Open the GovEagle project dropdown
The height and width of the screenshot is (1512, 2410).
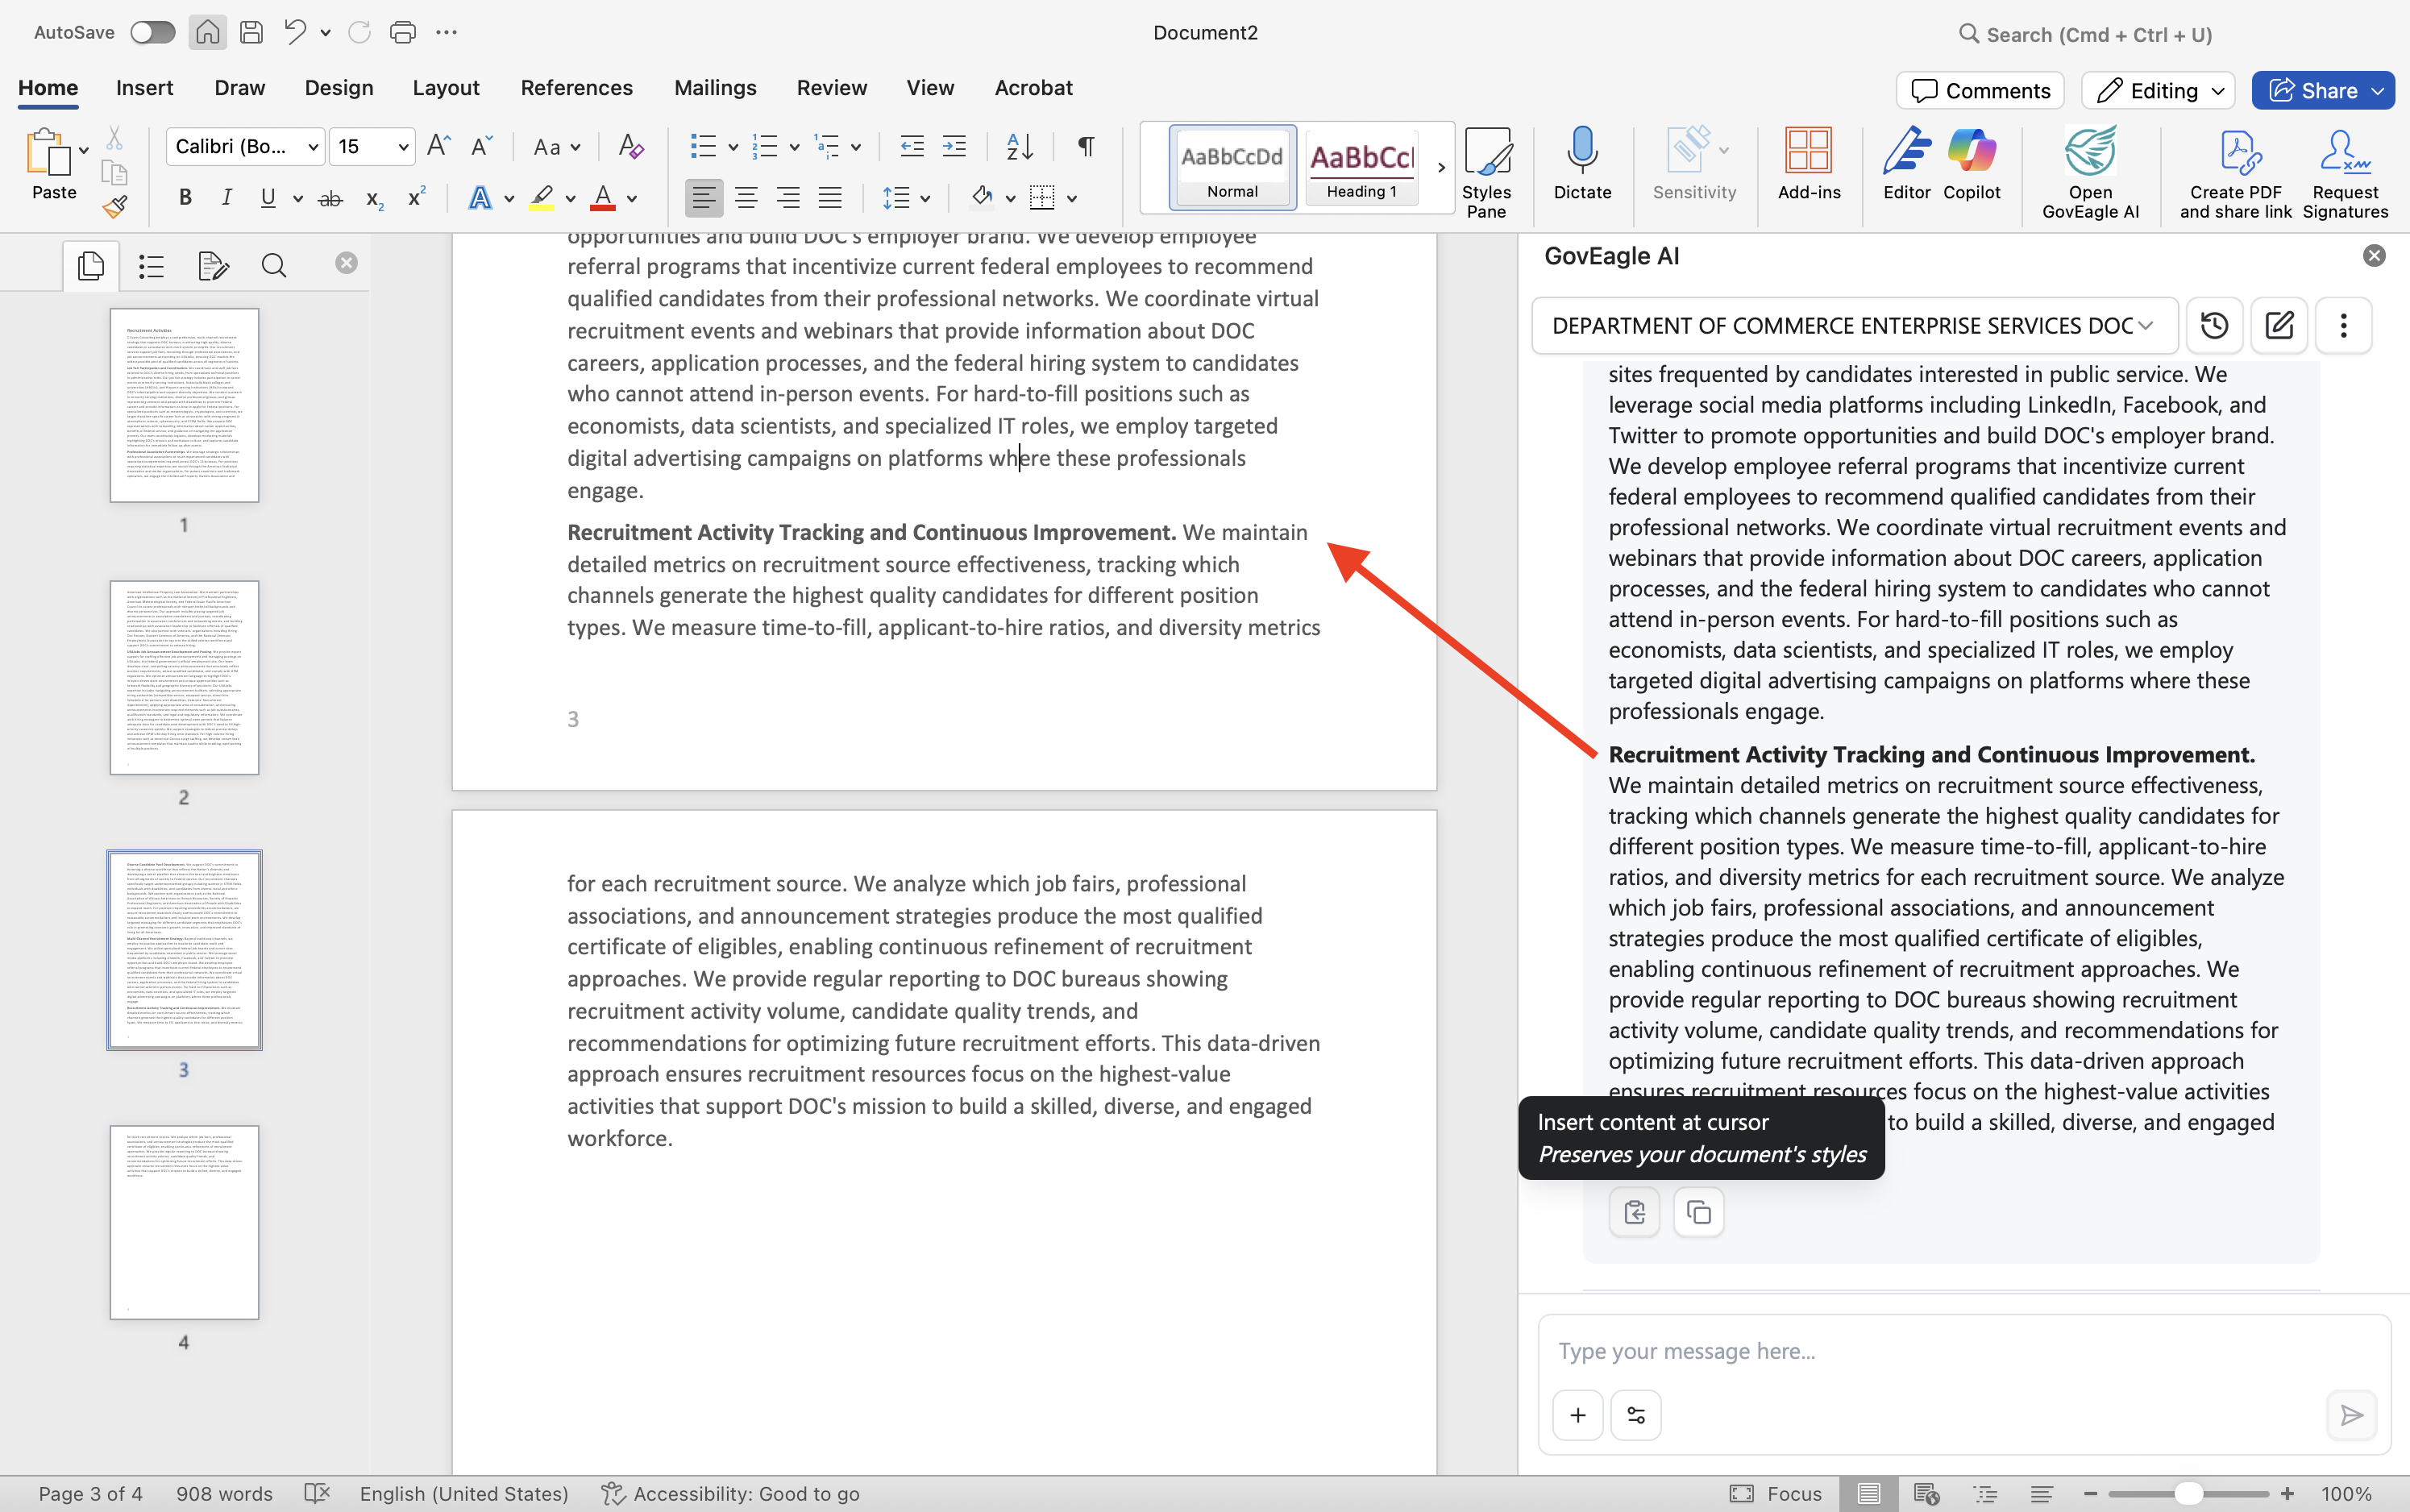pyautogui.click(x=1854, y=325)
